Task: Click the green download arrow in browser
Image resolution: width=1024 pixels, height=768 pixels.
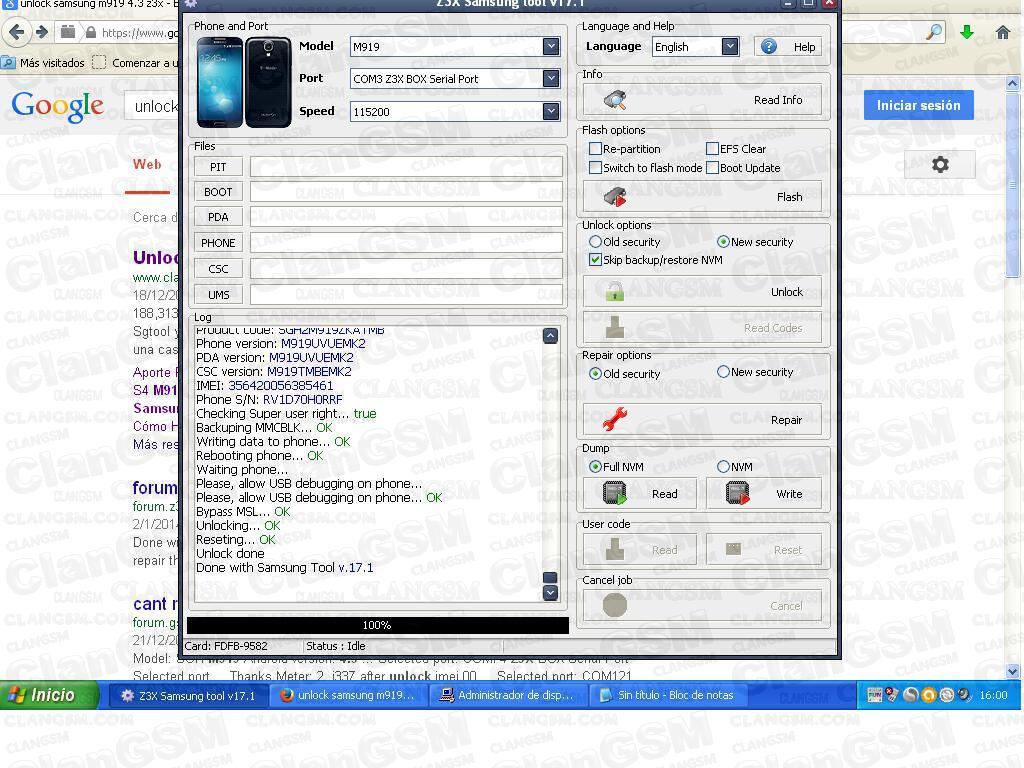Action: click(967, 31)
